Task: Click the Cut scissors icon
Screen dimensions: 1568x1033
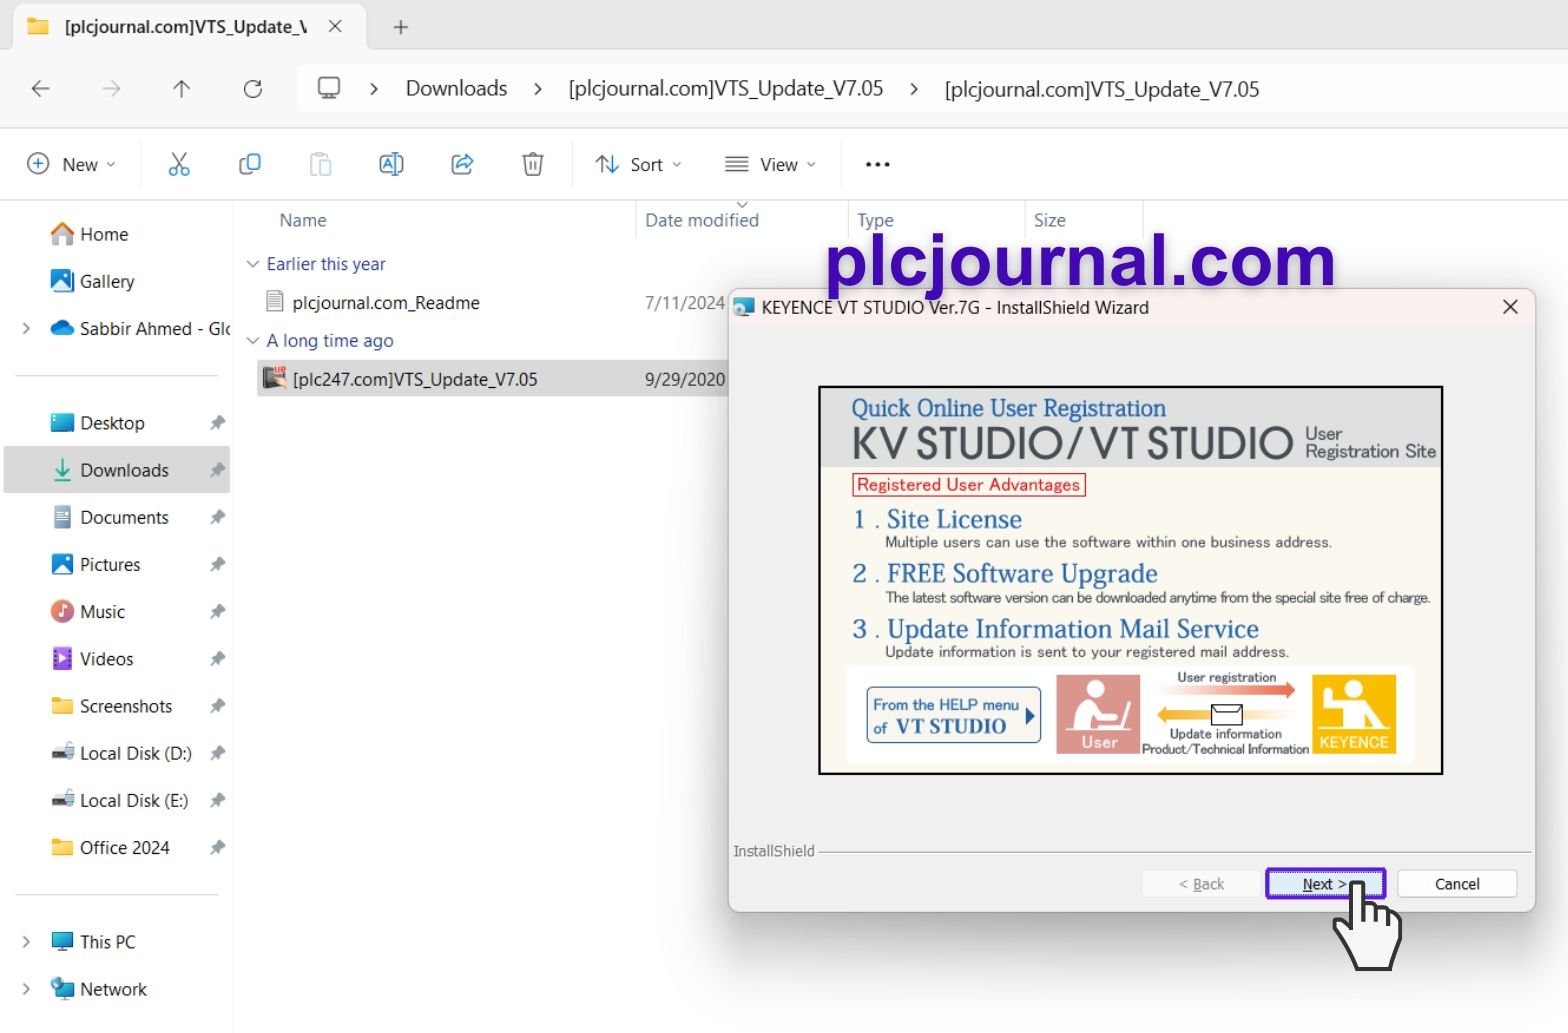Action: click(179, 164)
